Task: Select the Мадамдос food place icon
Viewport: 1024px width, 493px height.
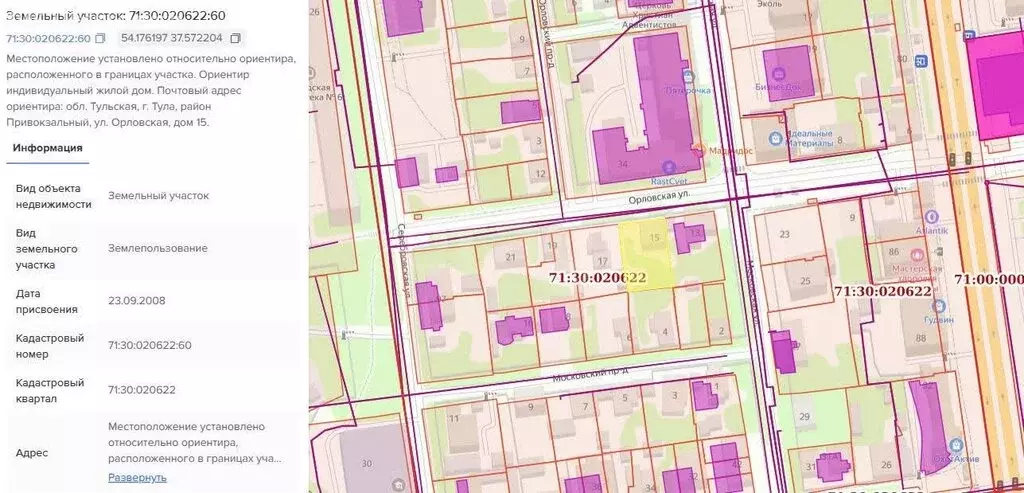Action: [x=700, y=150]
